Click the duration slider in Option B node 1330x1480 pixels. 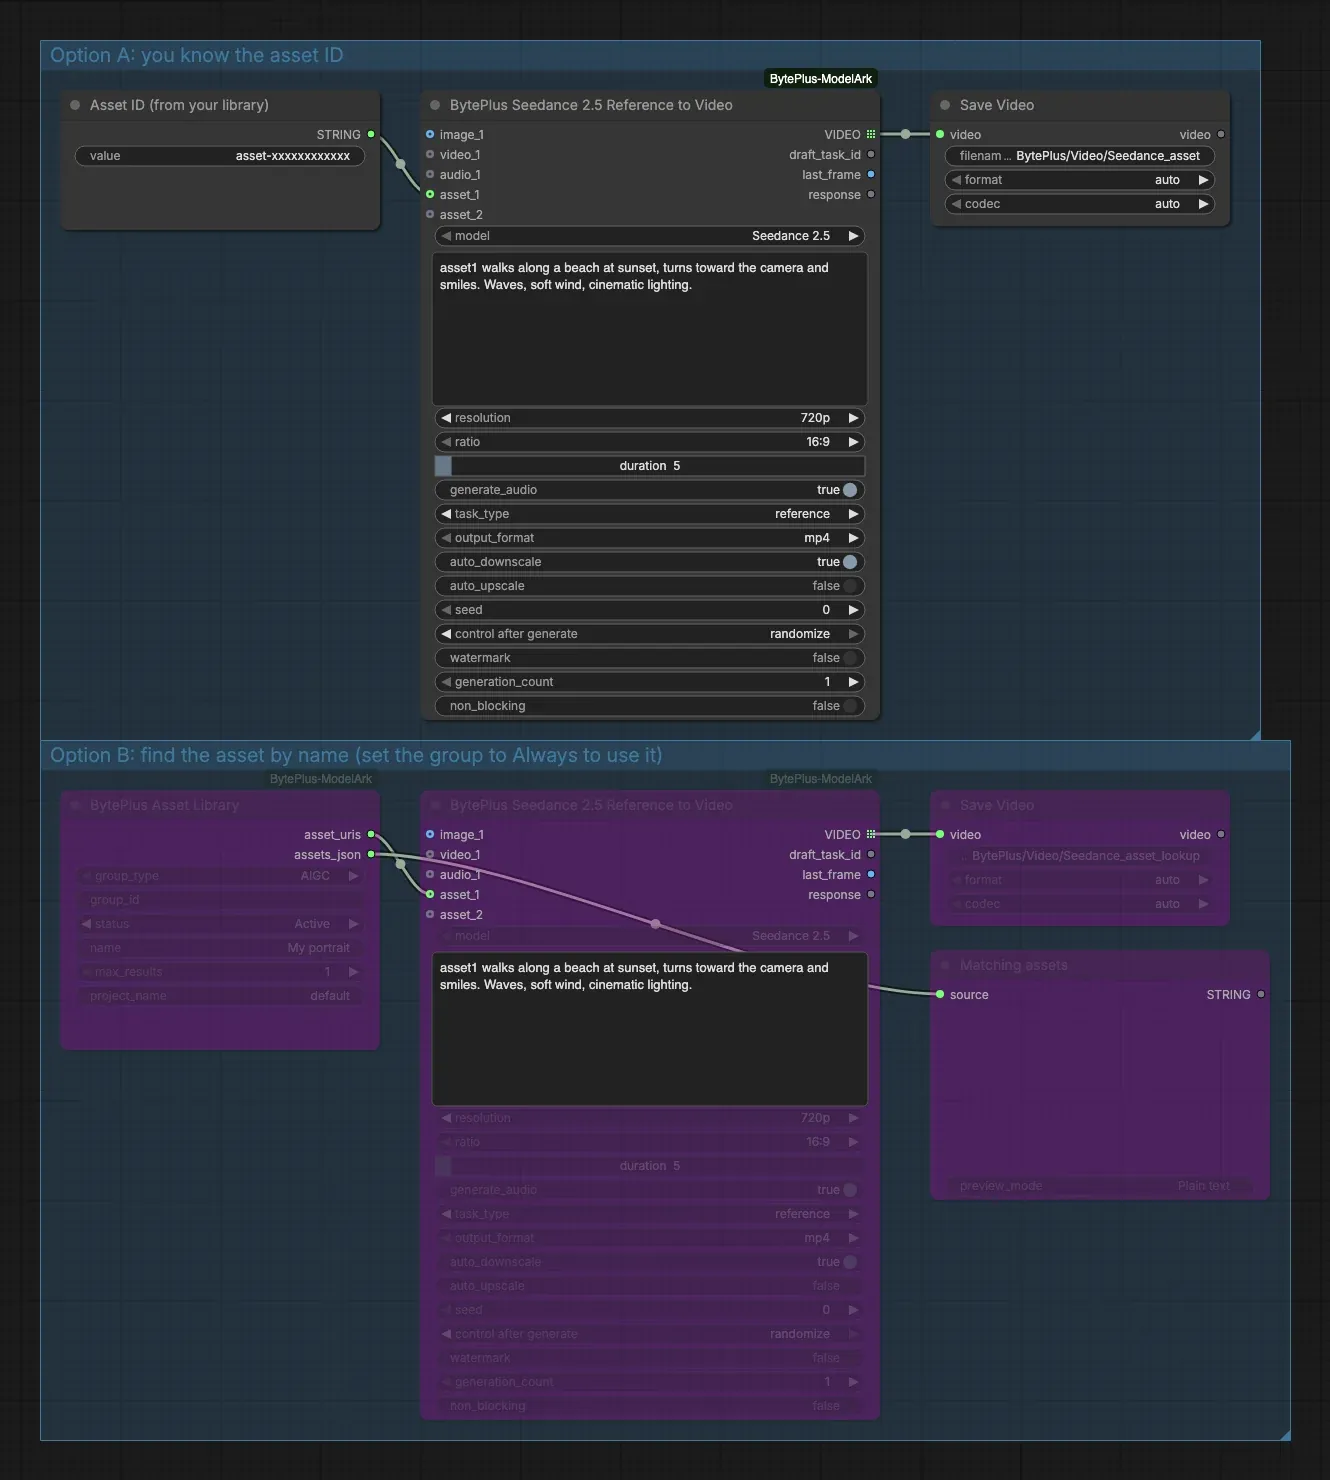point(650,1166)
